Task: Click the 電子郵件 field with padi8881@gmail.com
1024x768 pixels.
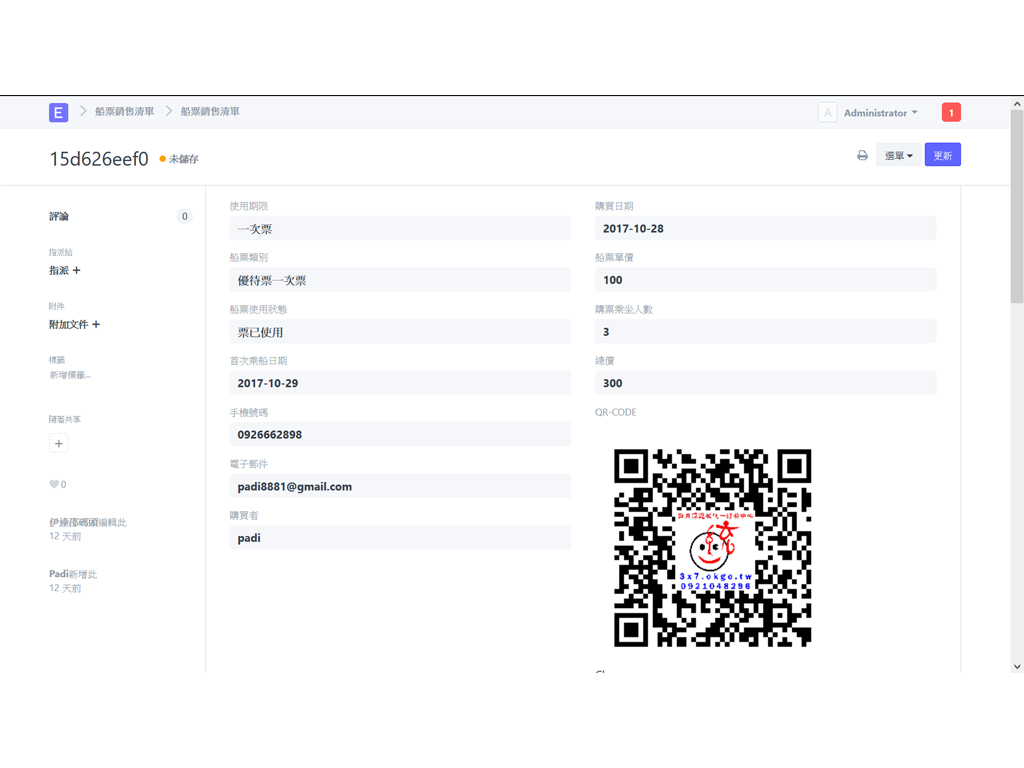Action: 400,487
